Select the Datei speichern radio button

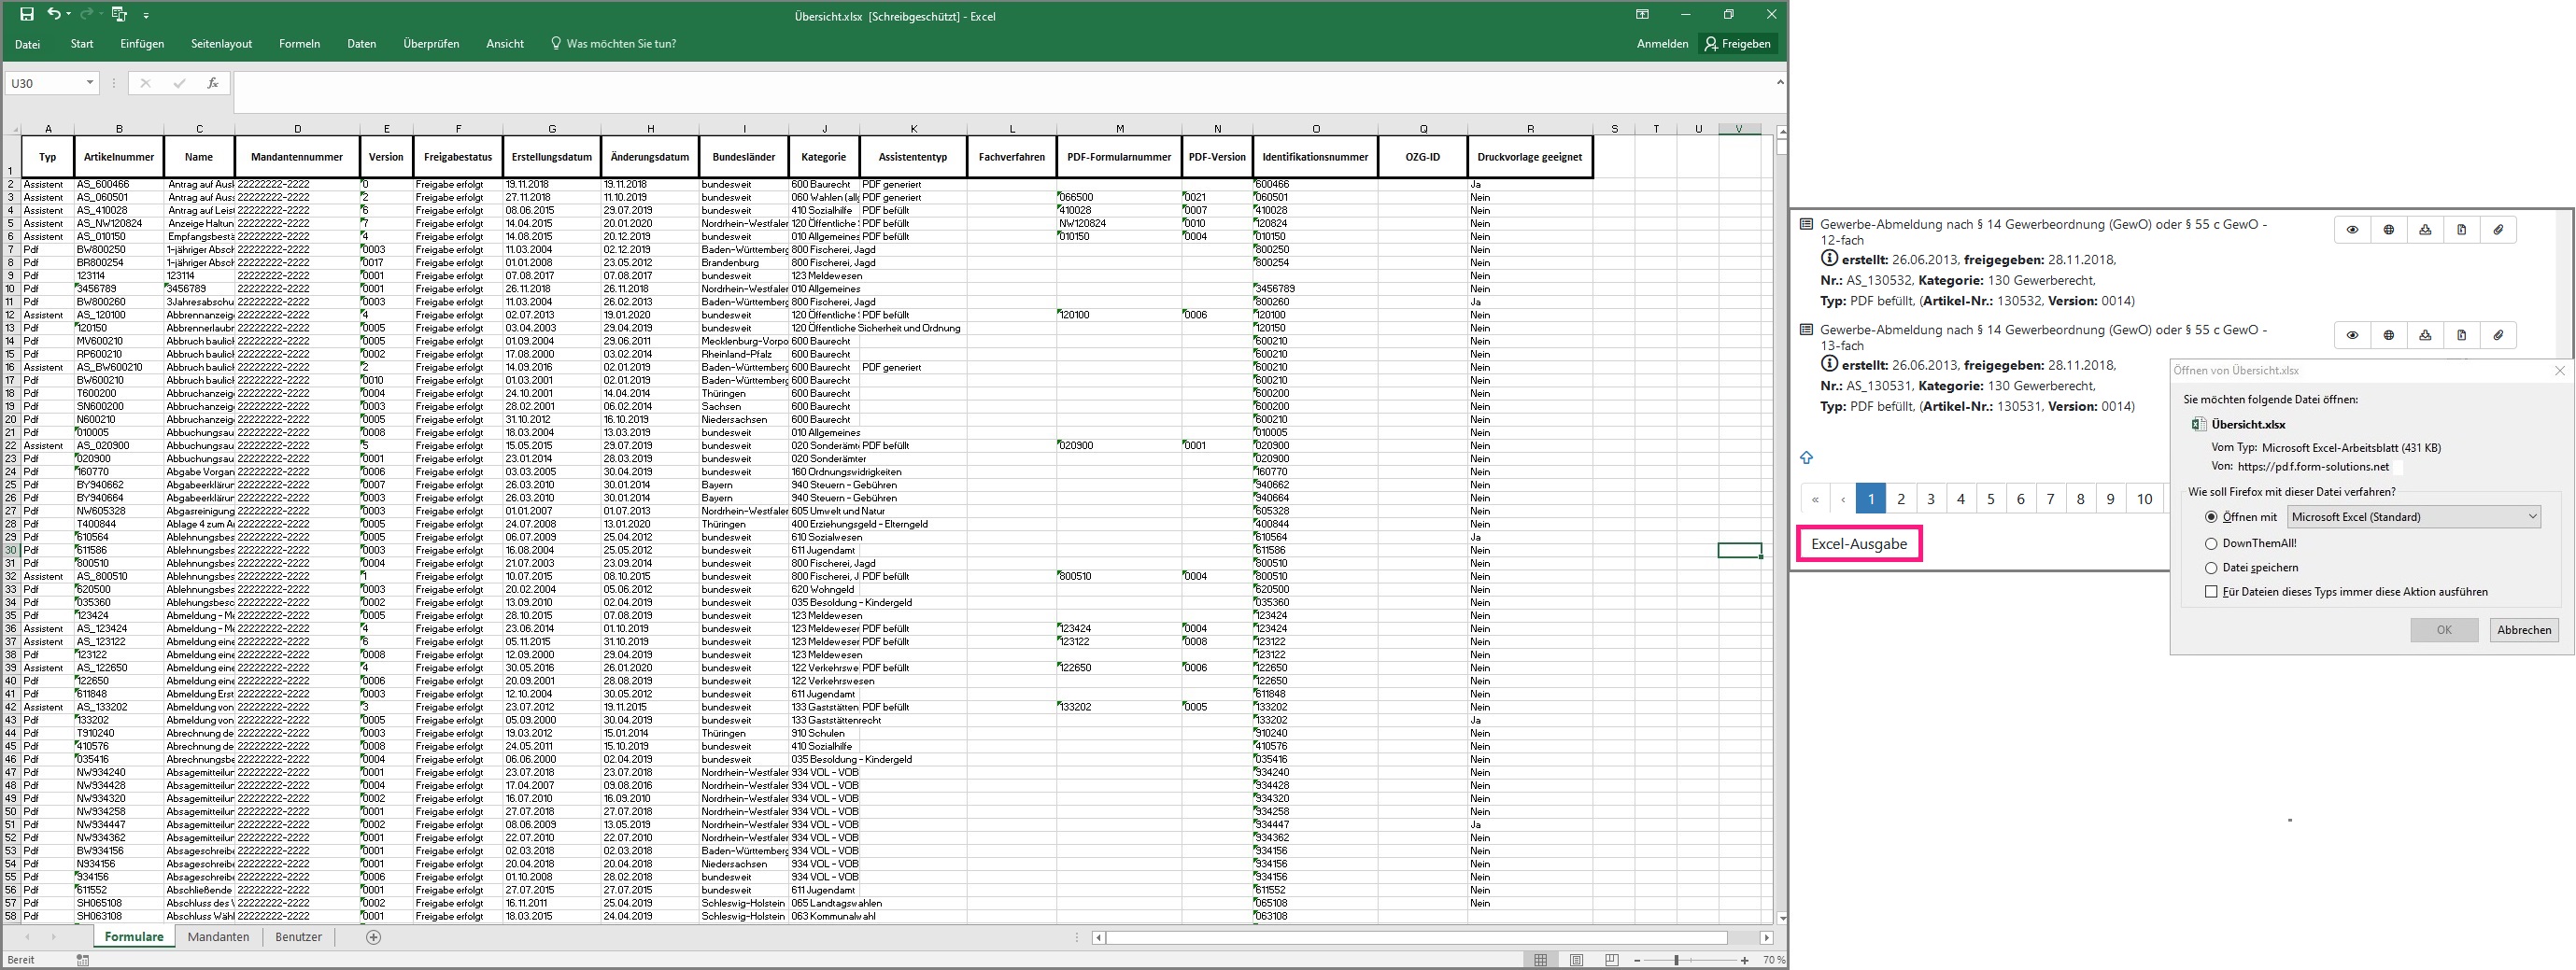click(x=2211, y=568)
